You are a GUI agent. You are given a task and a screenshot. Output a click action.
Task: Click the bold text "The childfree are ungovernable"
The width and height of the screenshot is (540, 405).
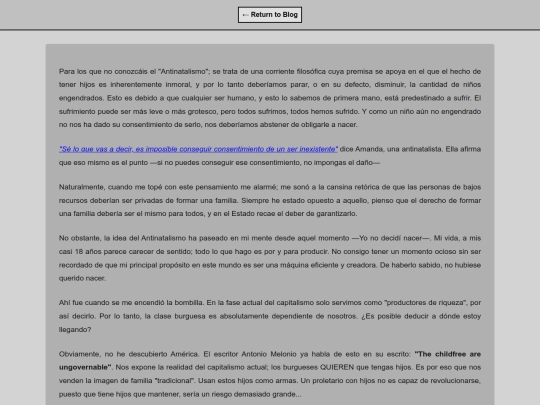[x=270, y=361]
